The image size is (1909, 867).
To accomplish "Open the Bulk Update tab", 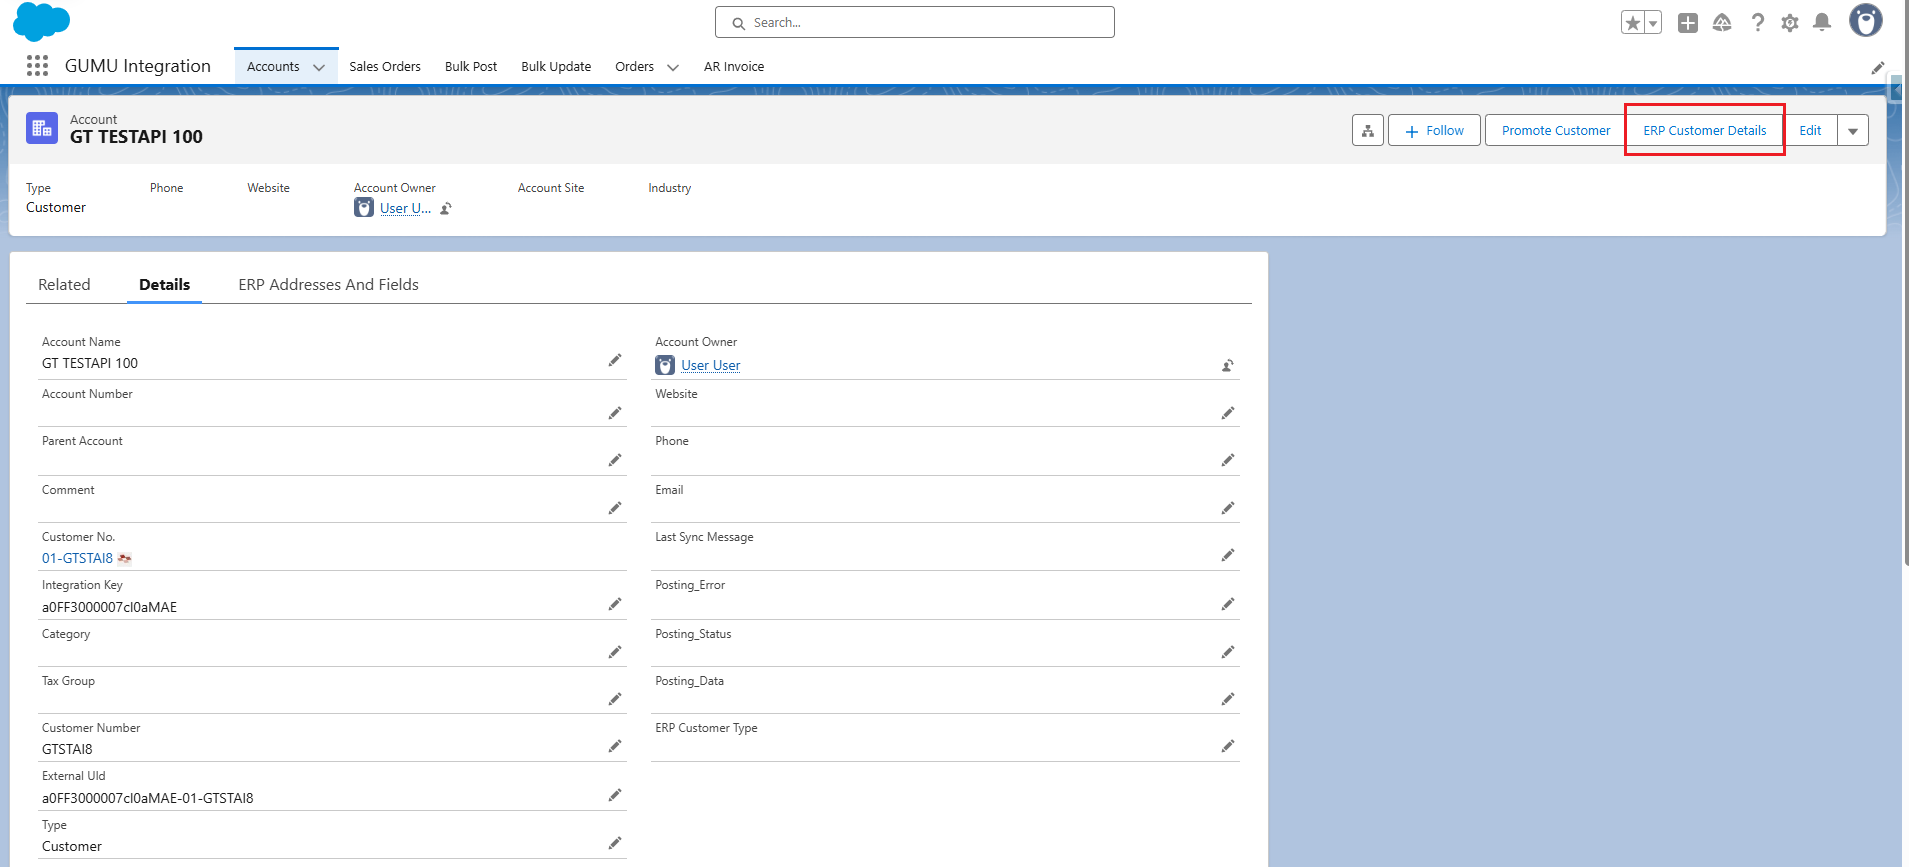I will [x=556, y=67].
